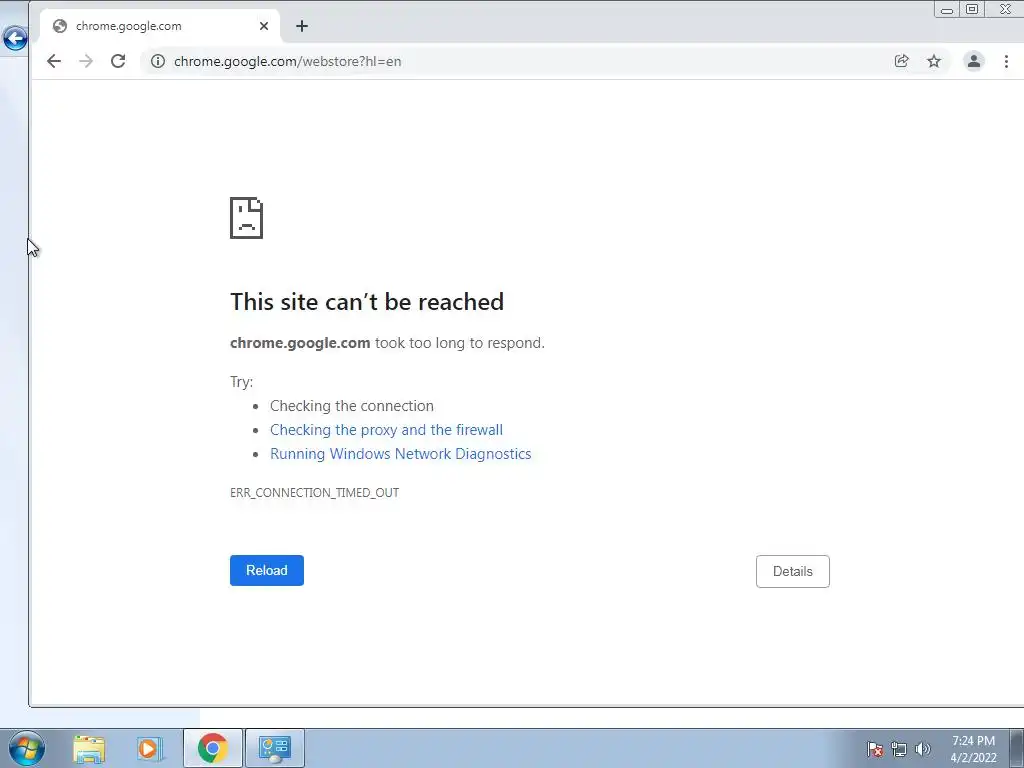
Task: Minimize the Chrome window
Action: point(947,9)
